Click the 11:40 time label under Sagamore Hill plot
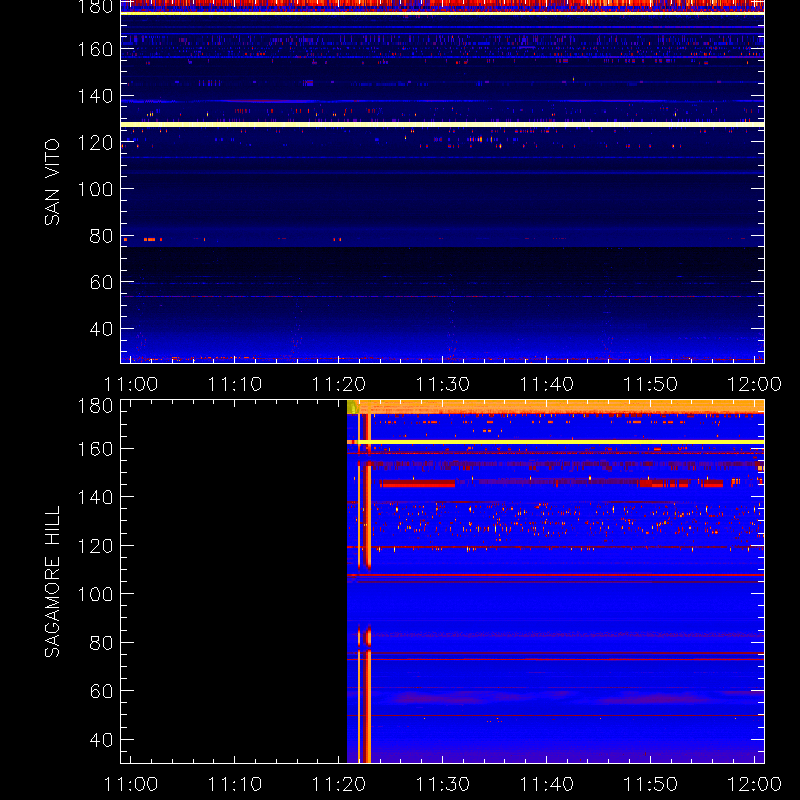Viewport: 800px width, 800px height. click(x=546, y=784)
